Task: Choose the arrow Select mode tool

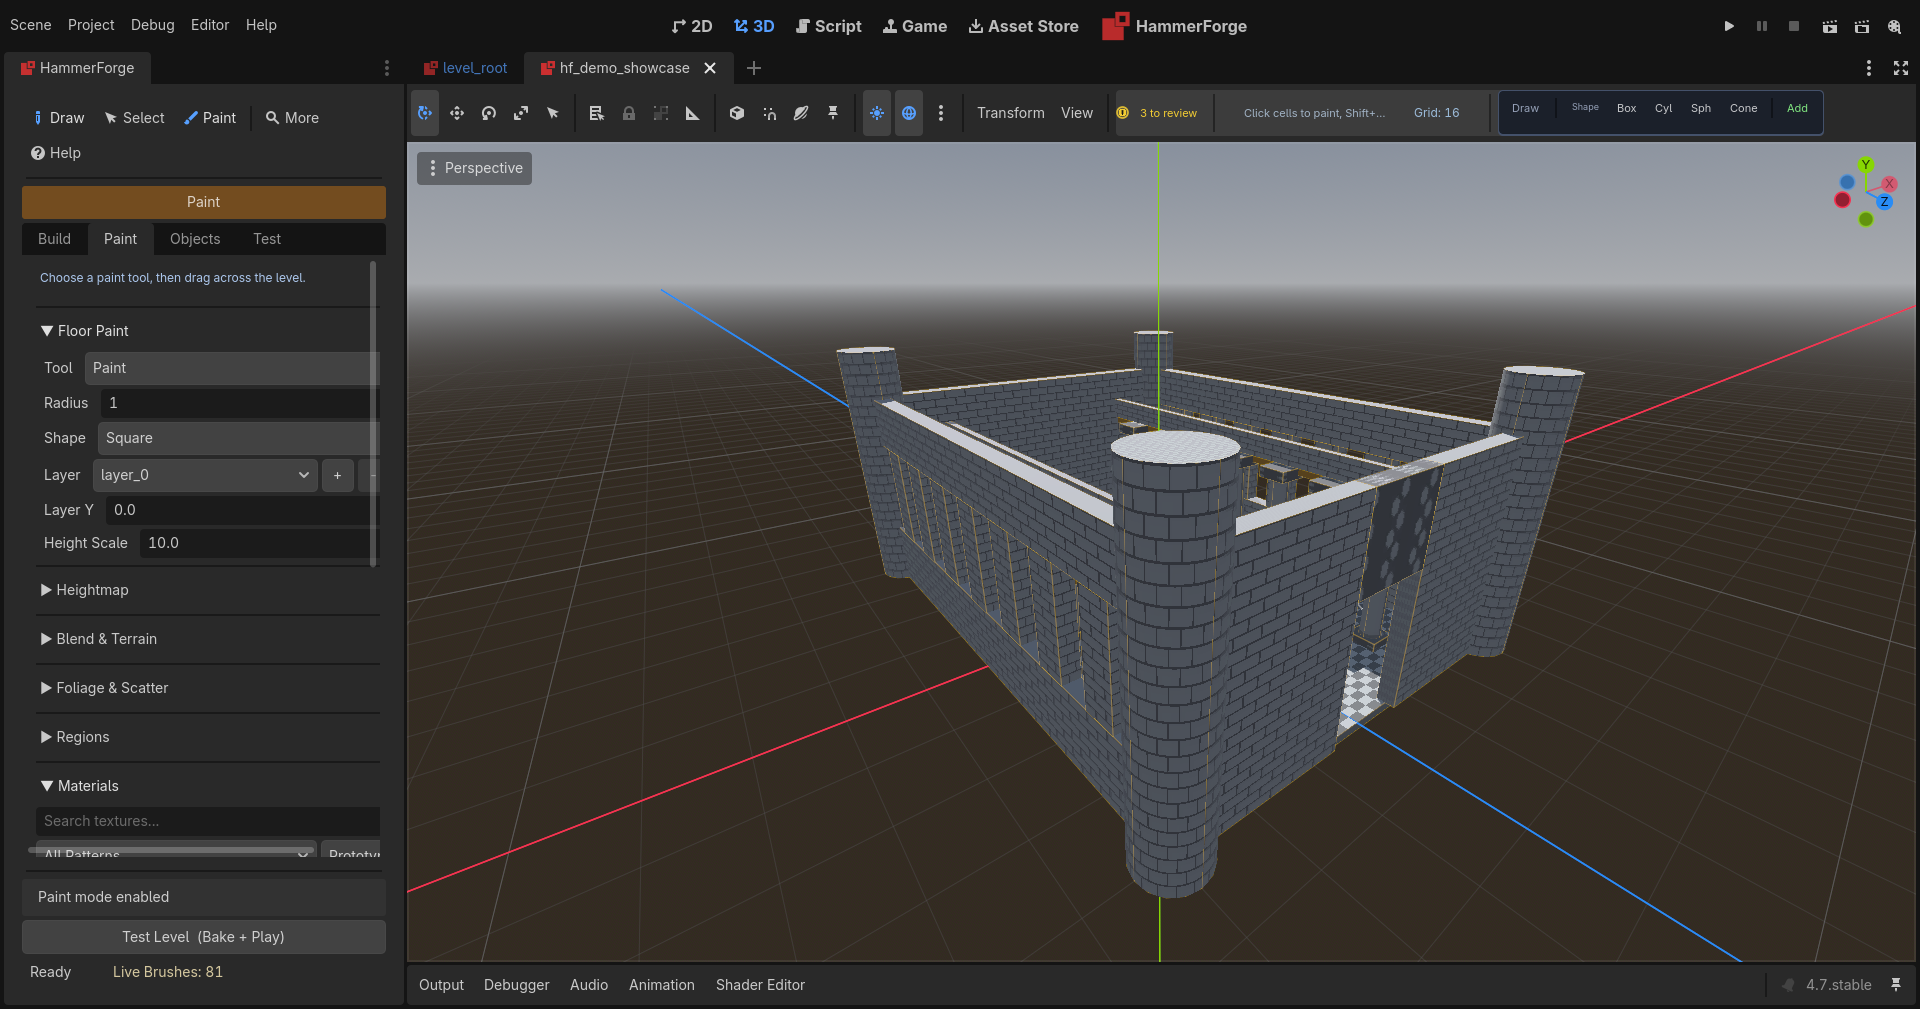Action: (x=553, y=113)
